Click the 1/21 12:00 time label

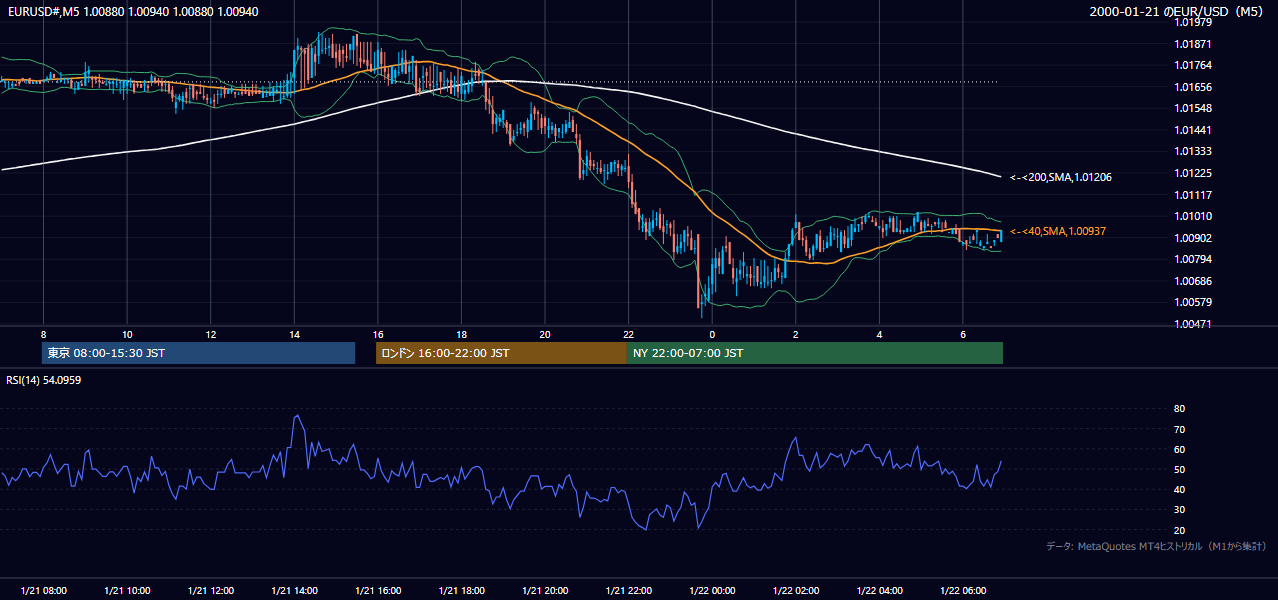210,591
